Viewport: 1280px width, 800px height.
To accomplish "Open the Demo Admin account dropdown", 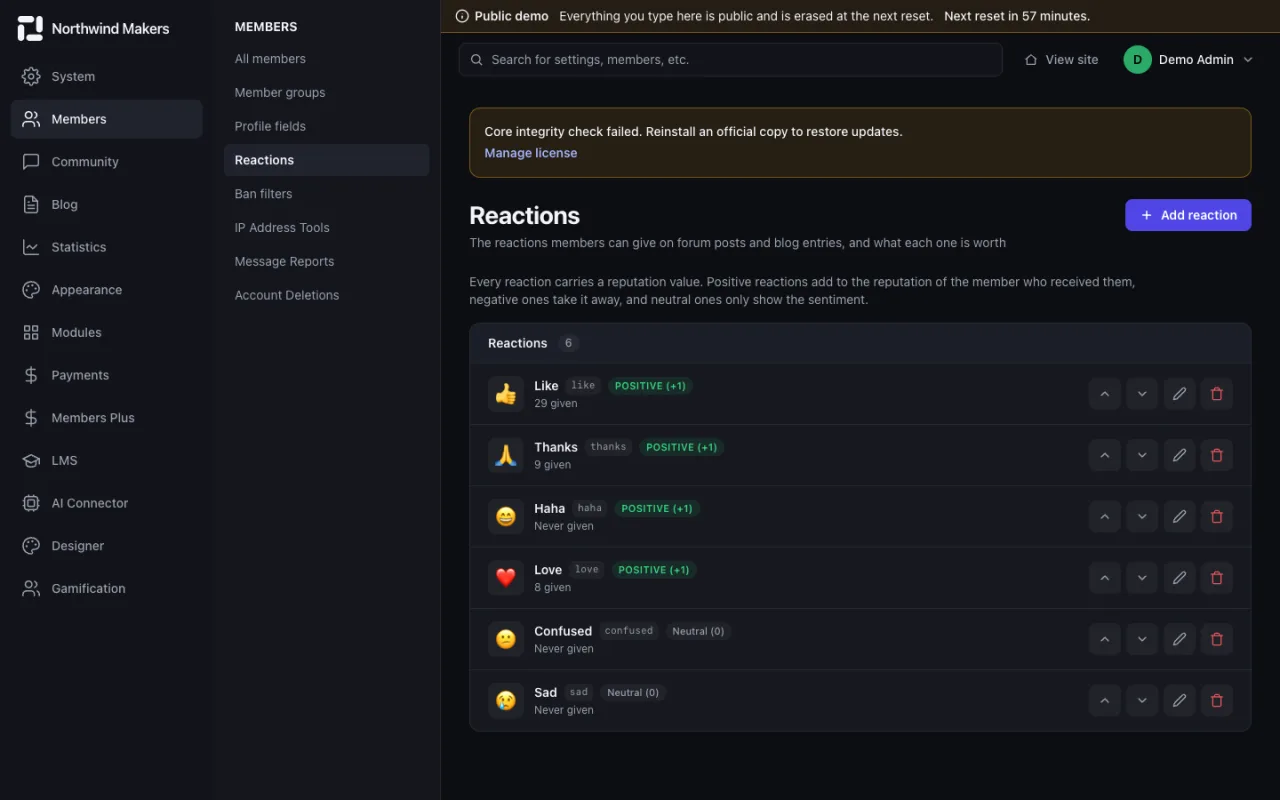I will [1189, 60].
